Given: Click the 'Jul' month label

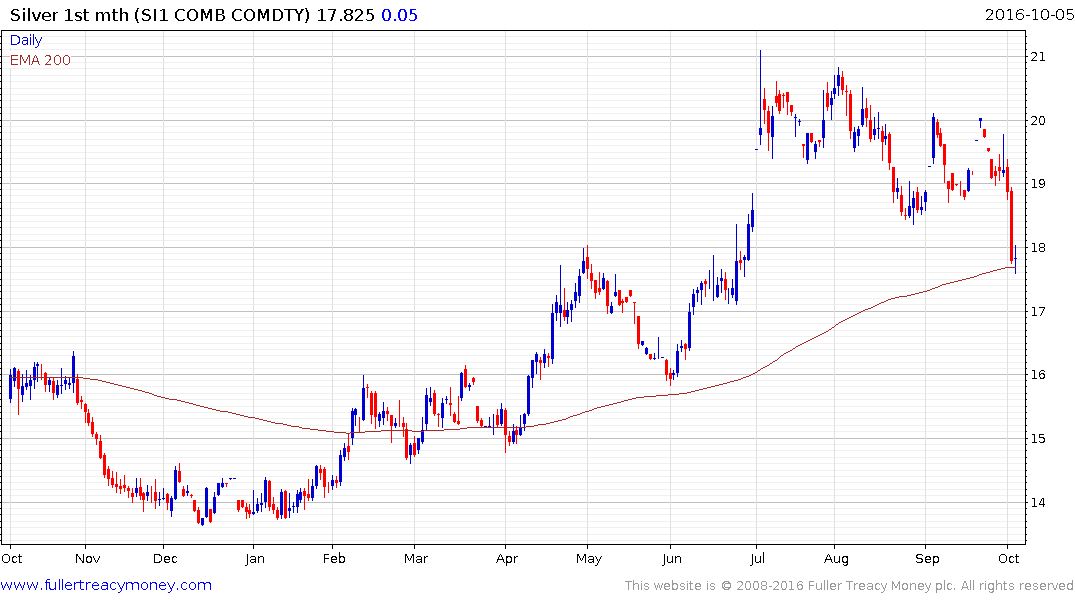Looking at the screenshot, I should coord(757,558).
